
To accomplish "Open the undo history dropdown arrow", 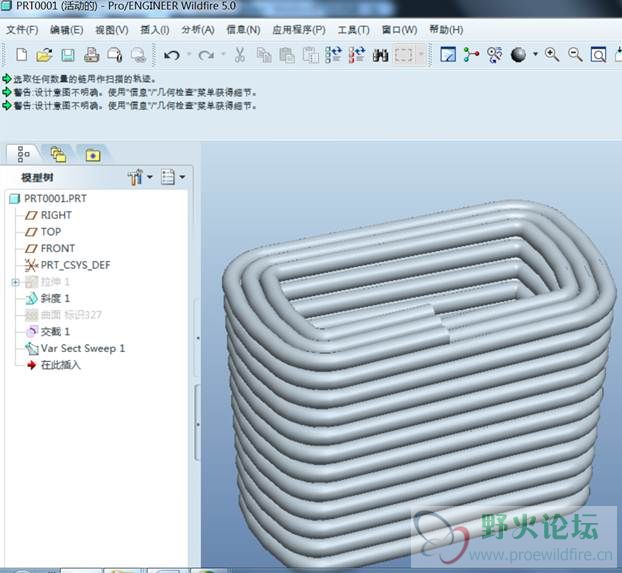I will pyautogui.click(x=189, y=54).
